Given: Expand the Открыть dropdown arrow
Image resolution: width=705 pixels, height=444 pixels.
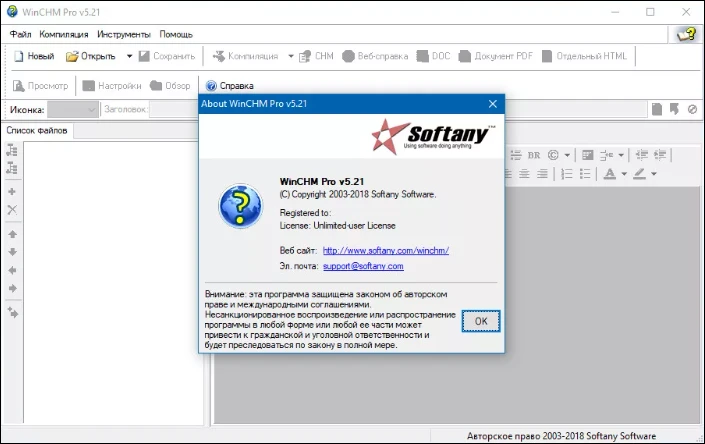Looking at the screenshot, I should (x=127, y=56).
